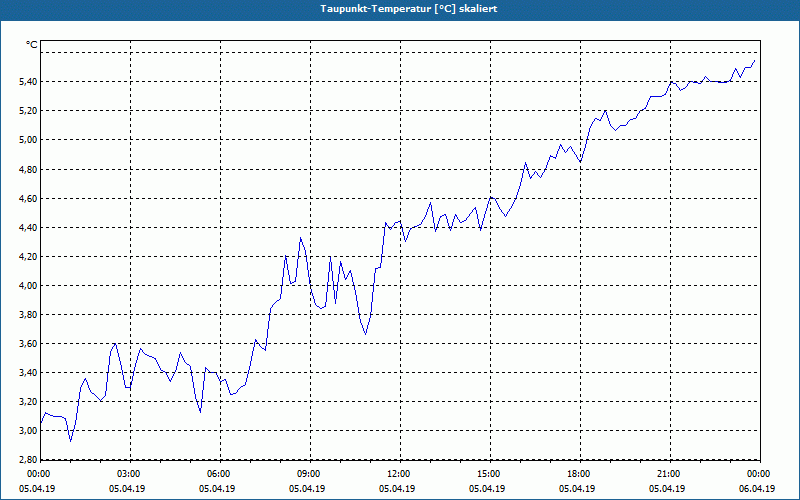The width and height of the screenshot is (800, 500).
Task: Click the '05.04.19' date beneath 03:00
Action: pos(127,489)
